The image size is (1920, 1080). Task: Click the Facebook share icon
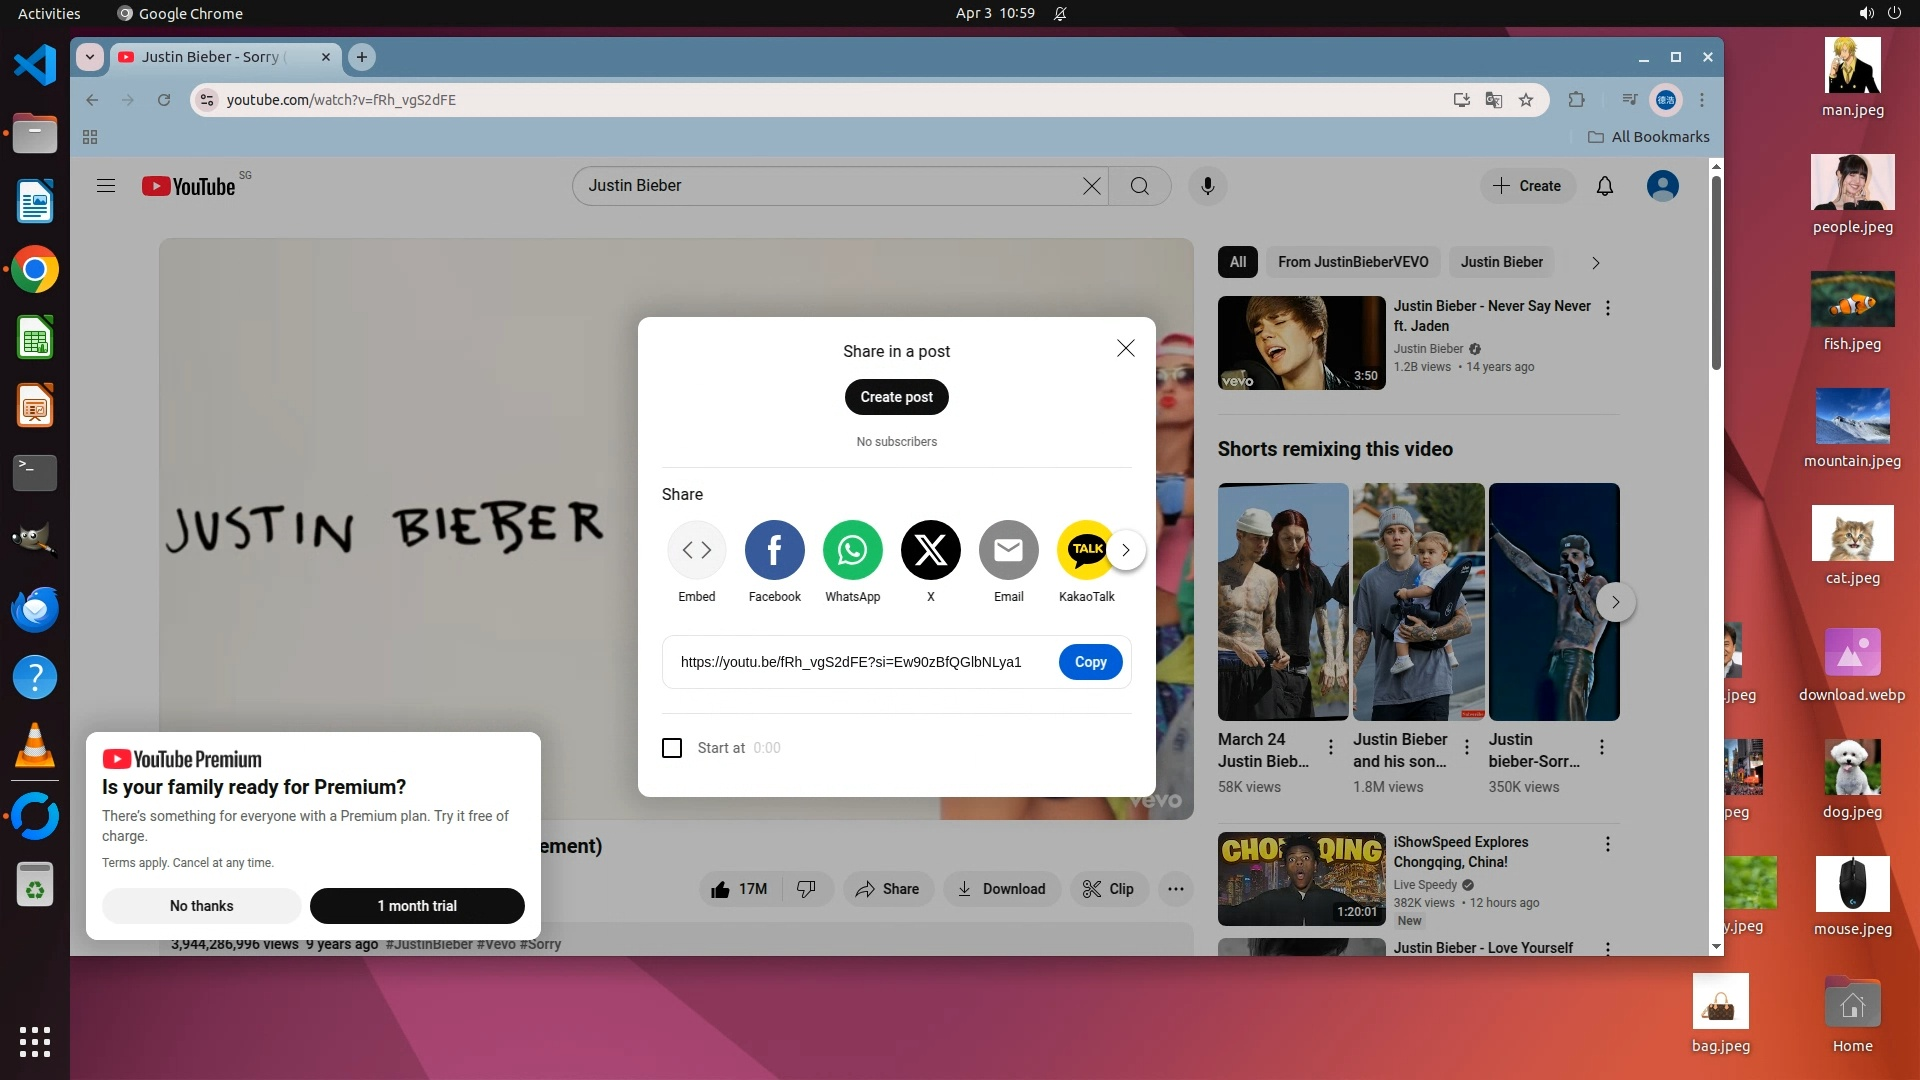(774, 550)
